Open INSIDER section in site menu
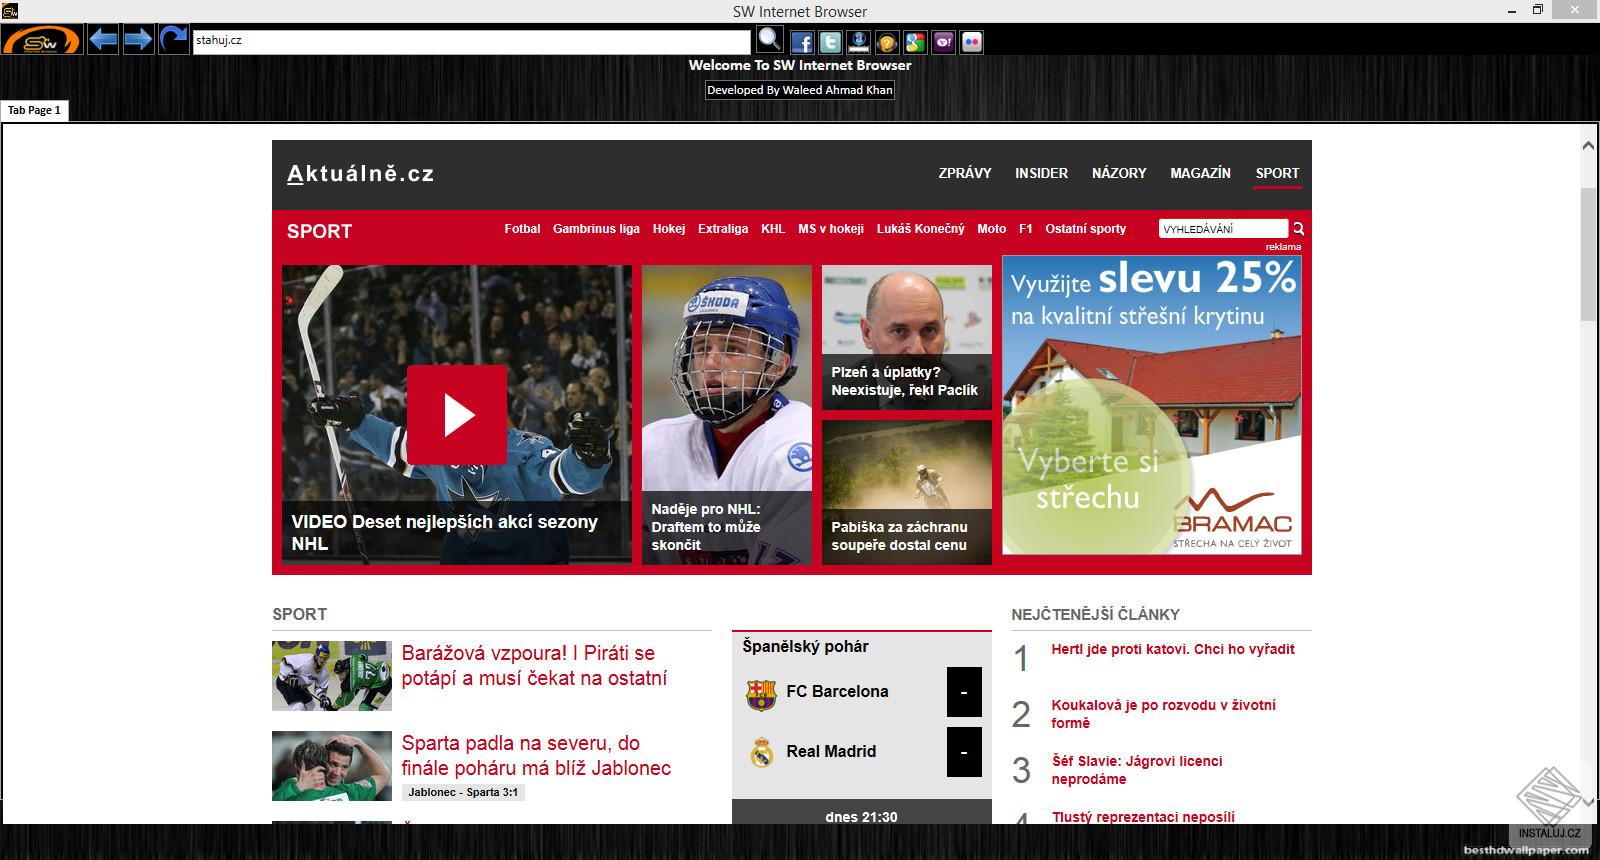The image size is (1600, 860). [x=1041, y=173]
